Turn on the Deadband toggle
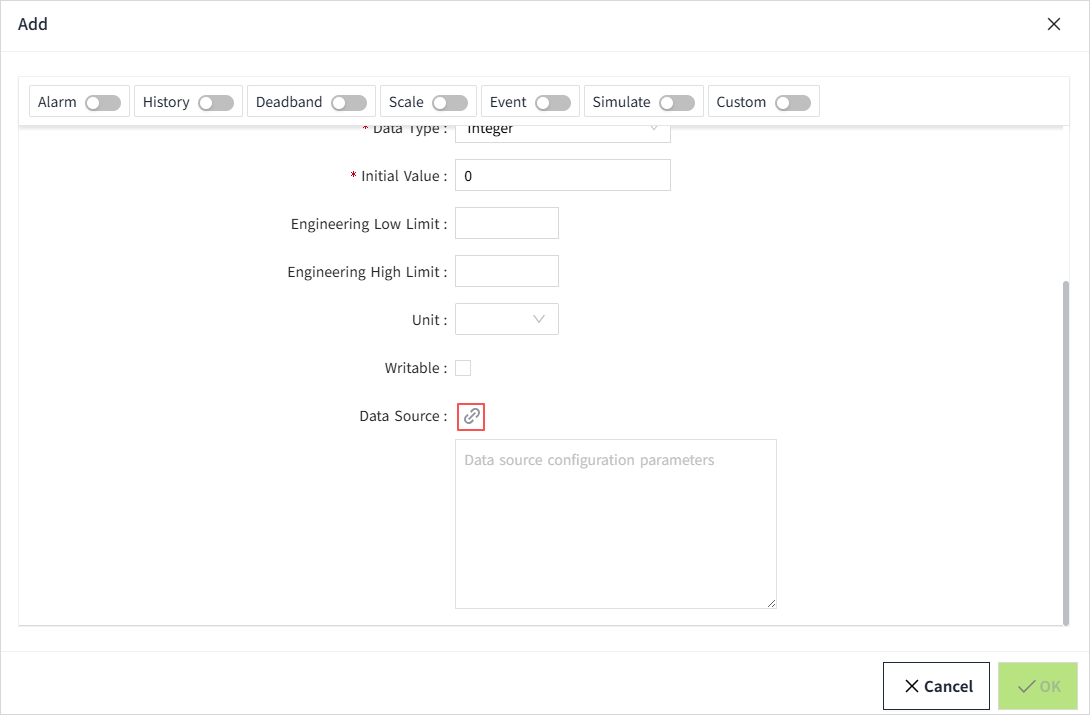The width and height of the screenshot is (1090, 715). [349, 103]
